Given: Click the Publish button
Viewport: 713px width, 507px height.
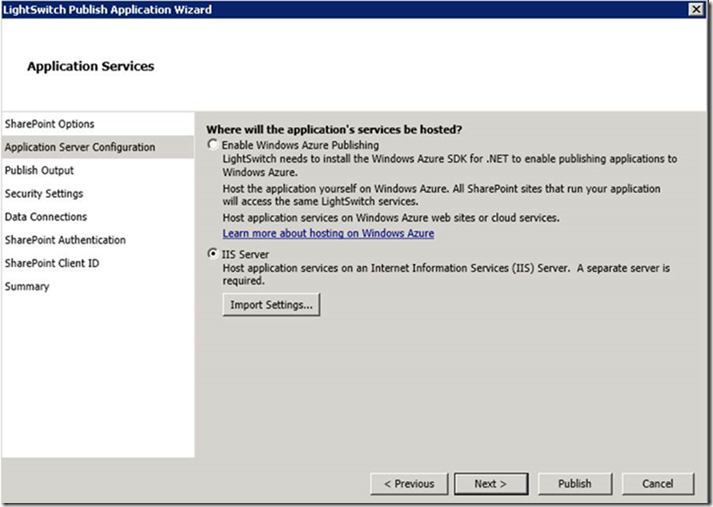Looking at the screenshot, I should [575, 484].
